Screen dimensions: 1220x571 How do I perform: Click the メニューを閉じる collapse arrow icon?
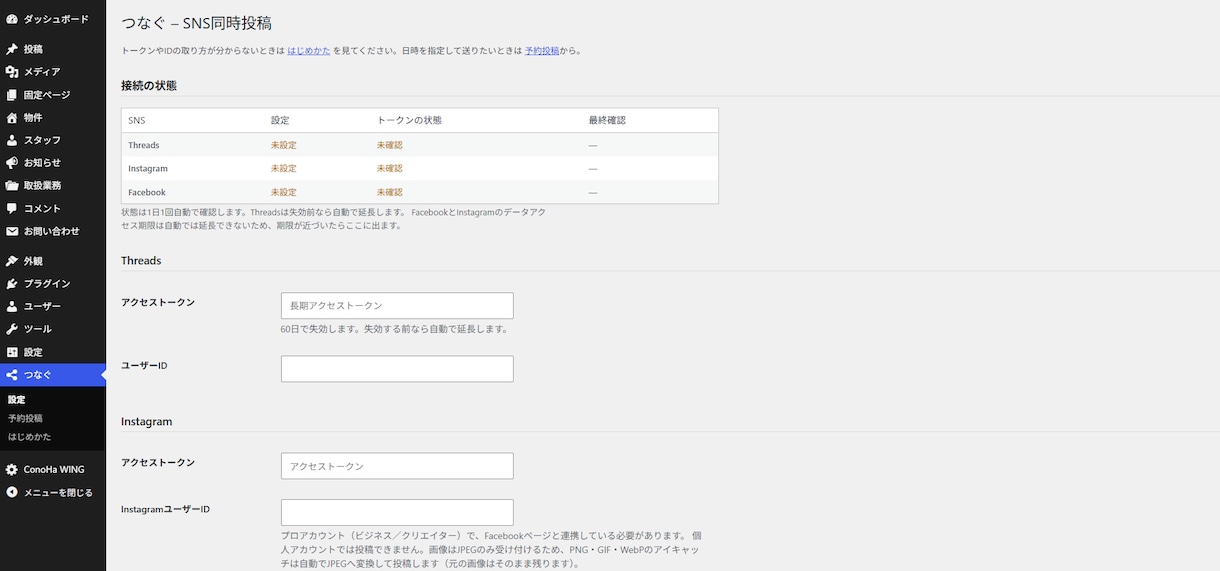(x=12, y=492)
